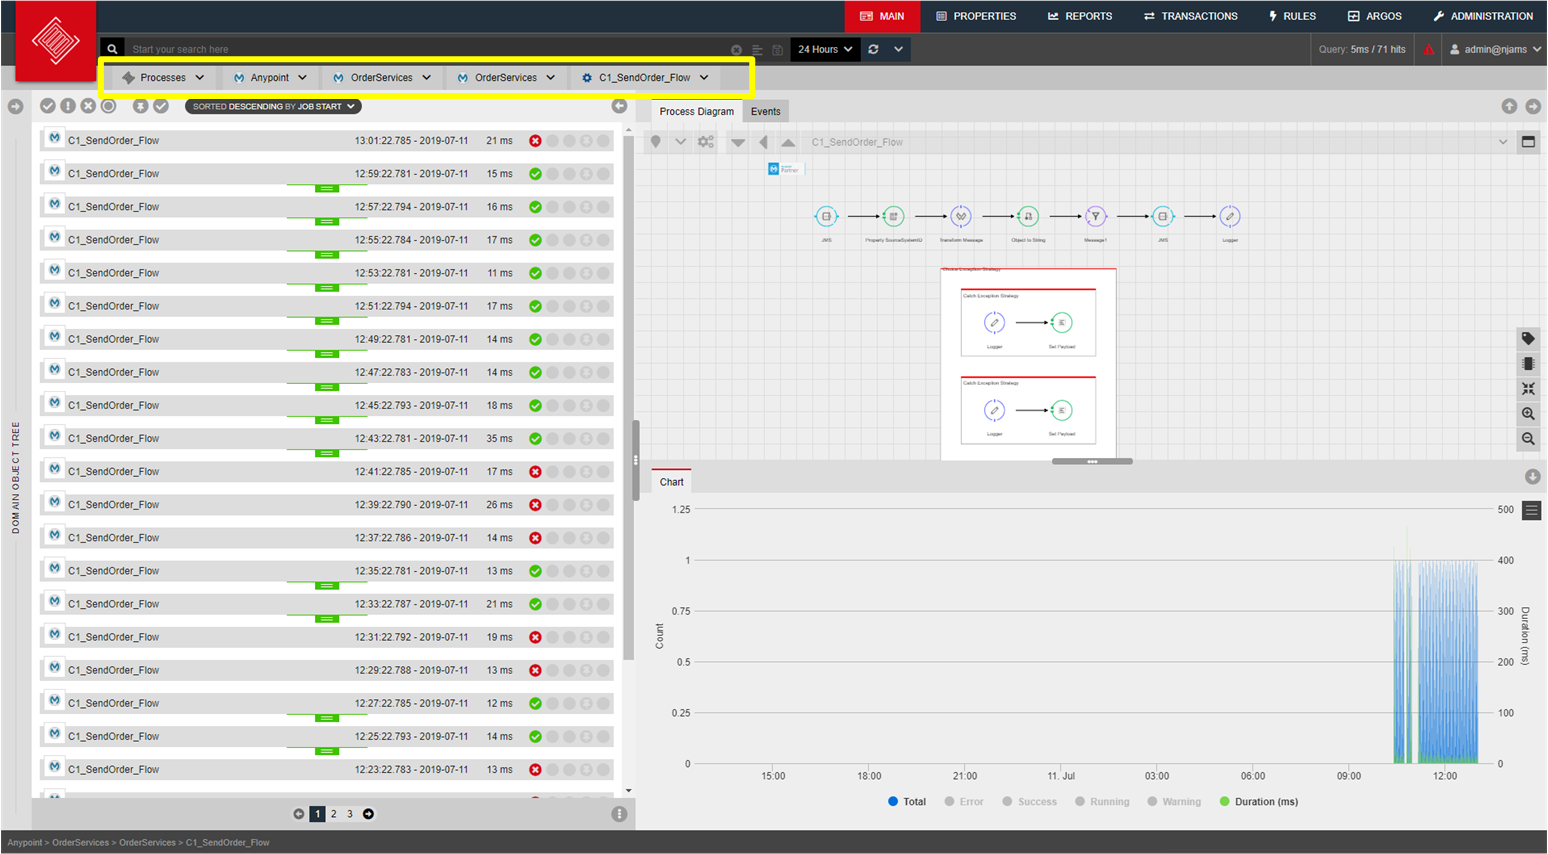
Task: Open the refresh options dropdown arrow
Action: (x=898, y=49)
